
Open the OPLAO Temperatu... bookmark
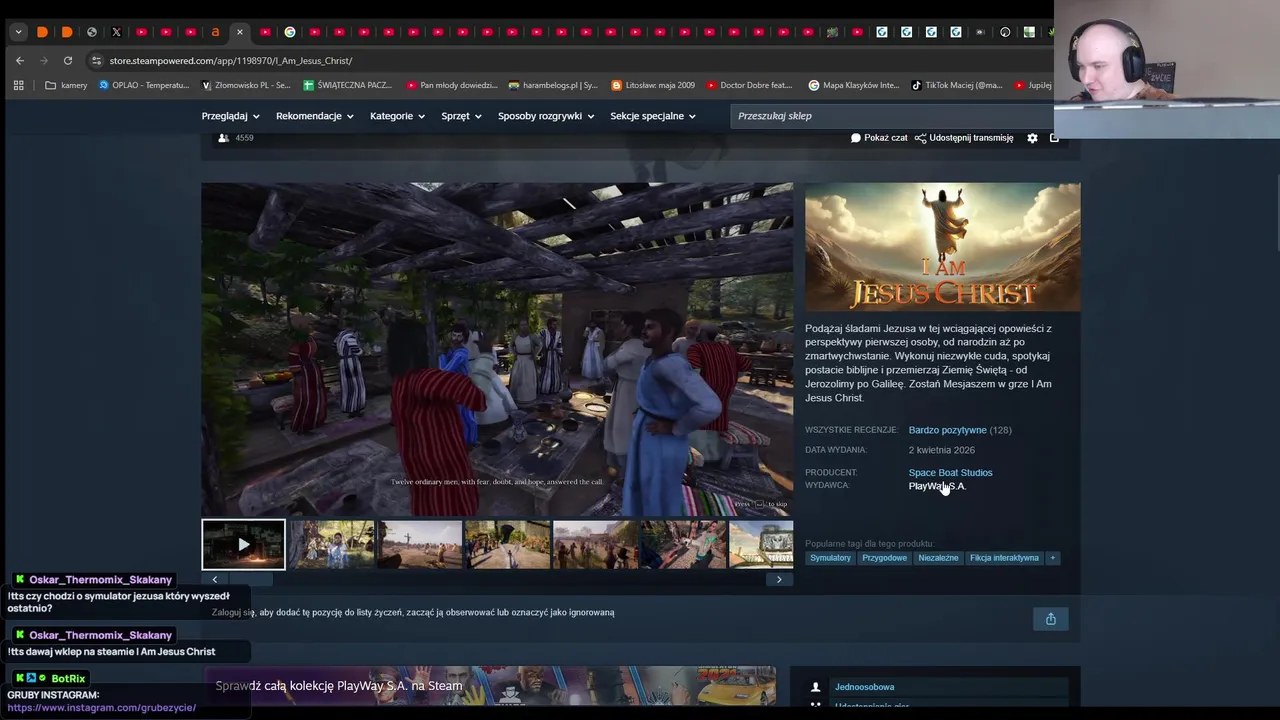144,85
